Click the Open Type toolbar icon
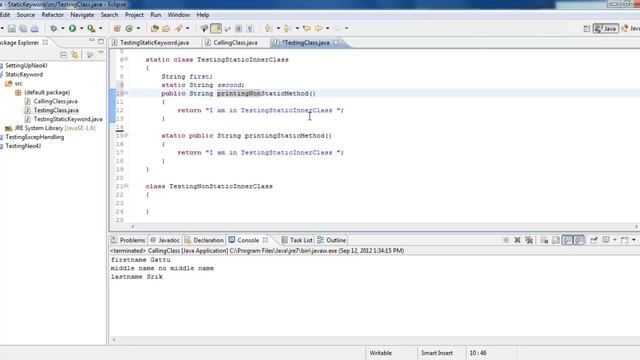Viewport: 640px width, 360px height. tap(155, 28)
